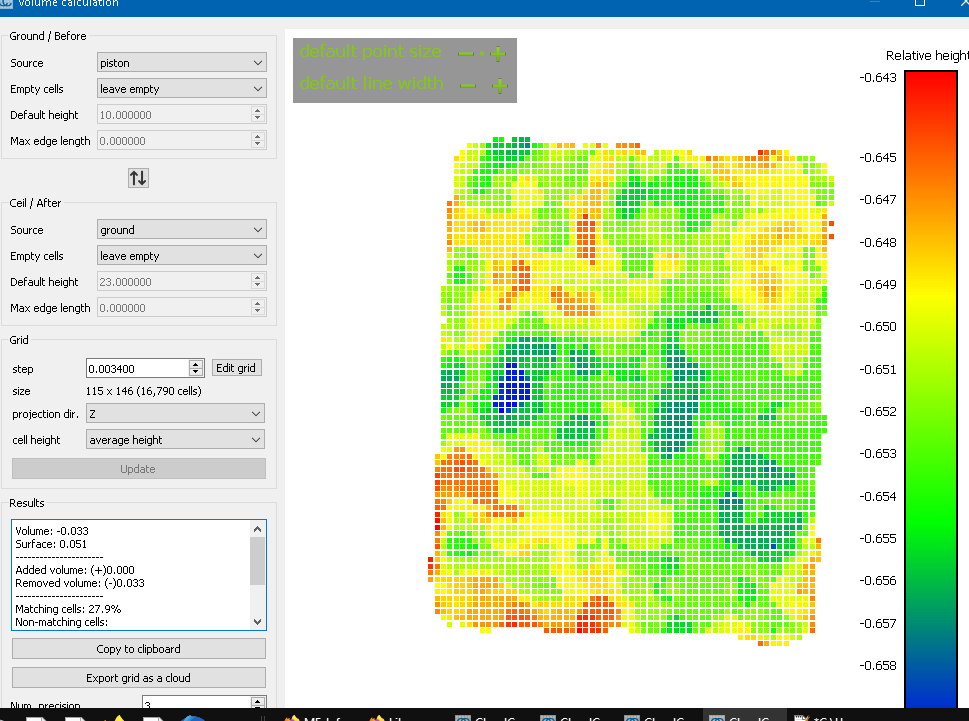969x721 pixels.
Task: Open cell height dropdown showing average height
Action: [175, 440]
